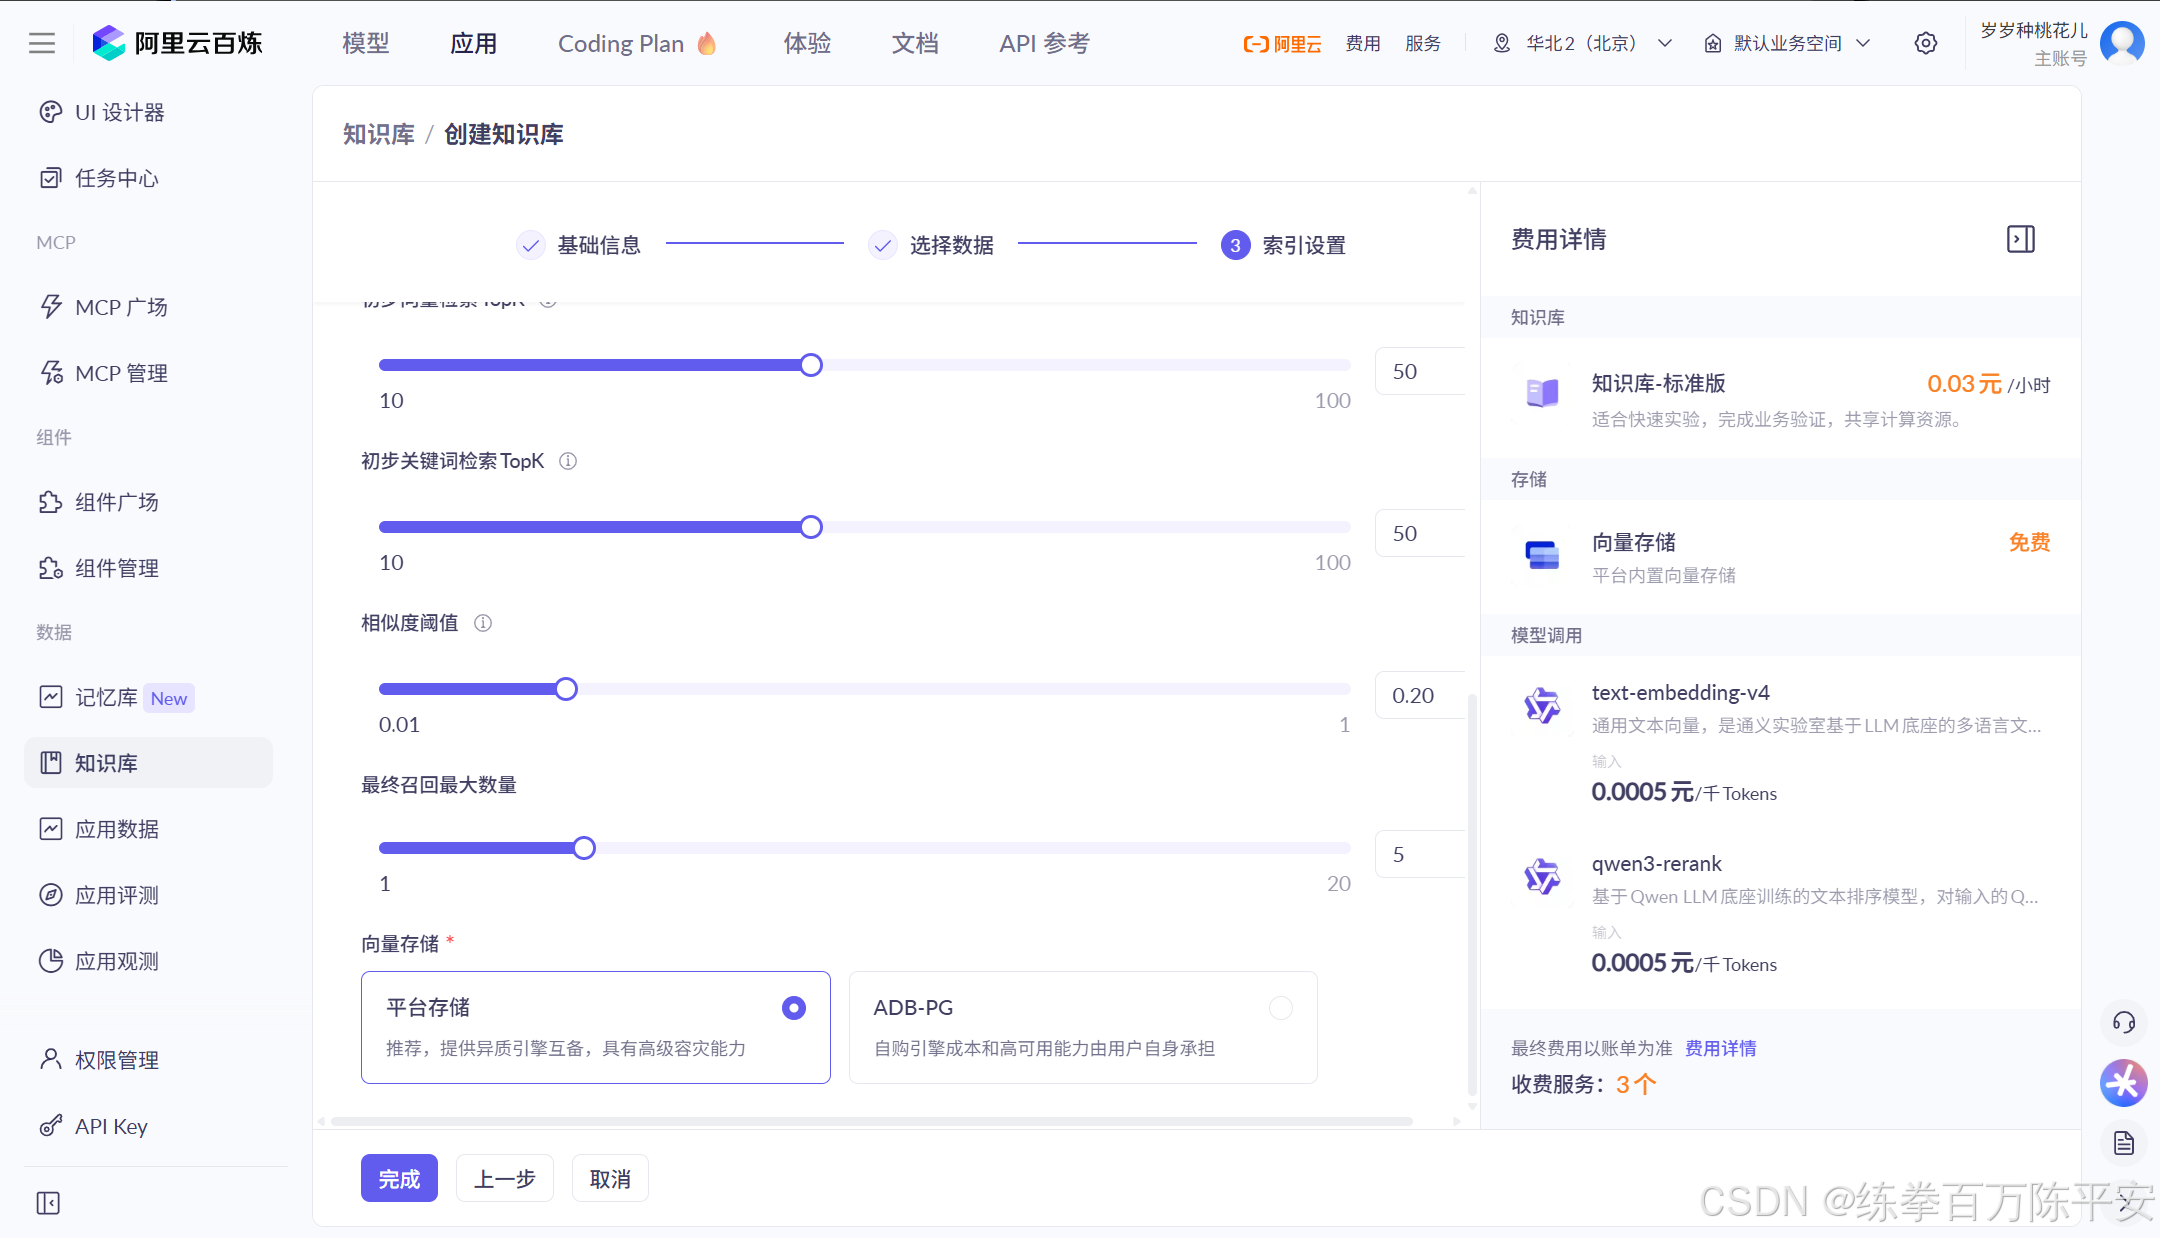Select the platform storage radio option

point(794,1008)
